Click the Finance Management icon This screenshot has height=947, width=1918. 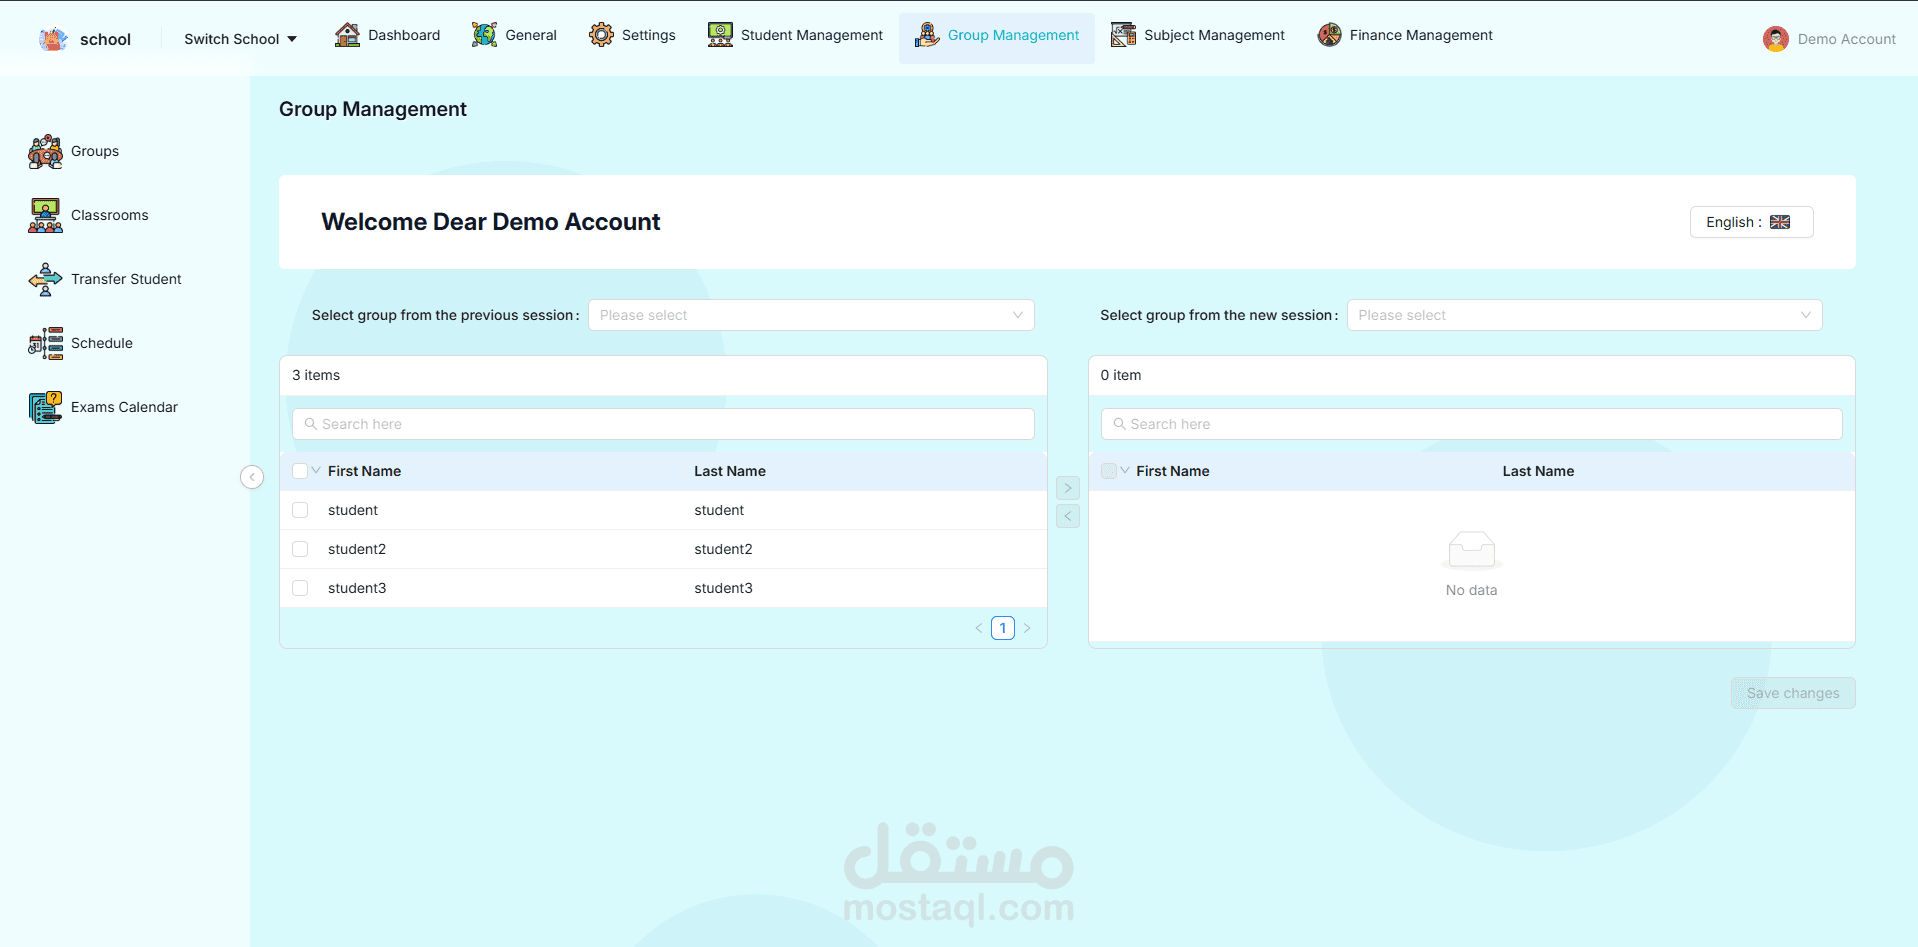point(1329,35)
